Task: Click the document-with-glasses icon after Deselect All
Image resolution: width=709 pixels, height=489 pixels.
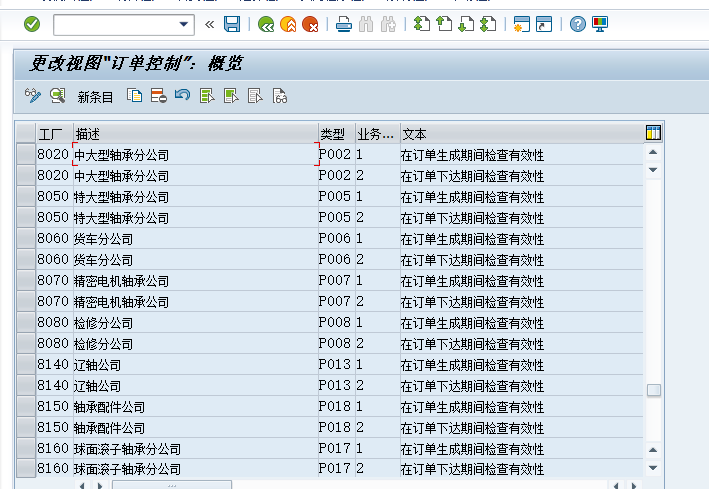Action: [x=279, y=95]
